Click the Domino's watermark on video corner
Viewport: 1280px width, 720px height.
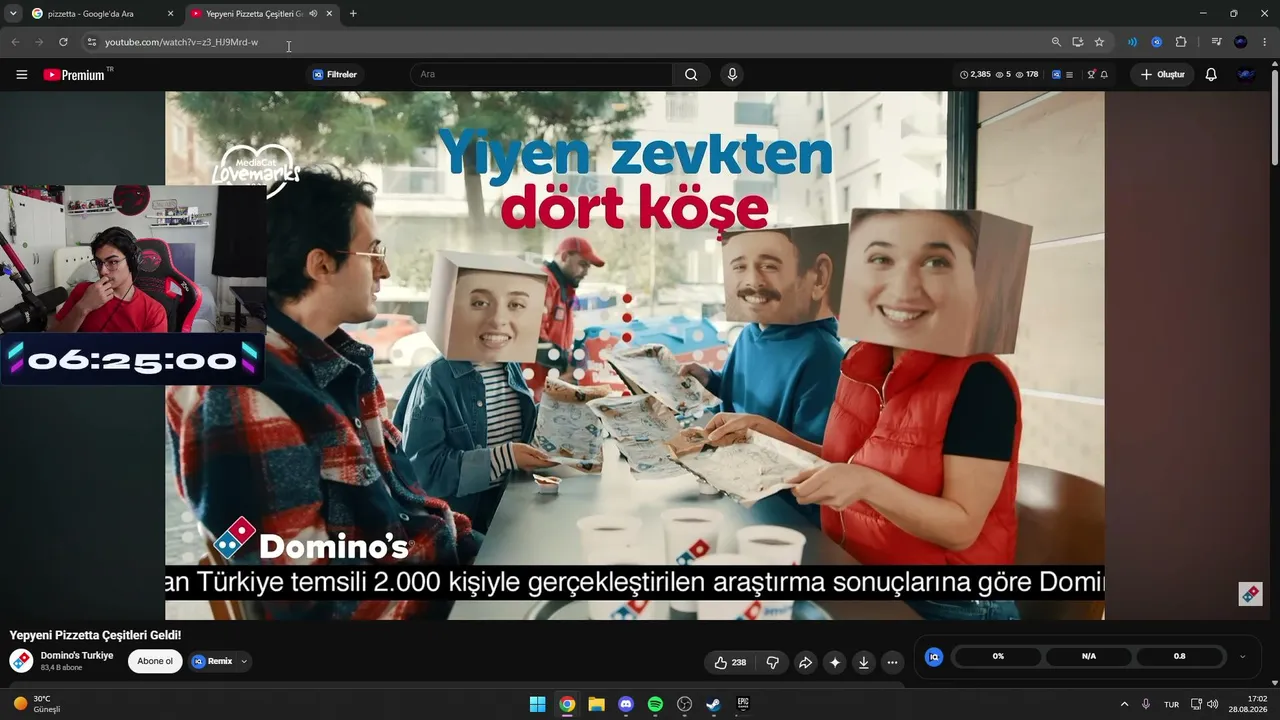pos(1251,593)
